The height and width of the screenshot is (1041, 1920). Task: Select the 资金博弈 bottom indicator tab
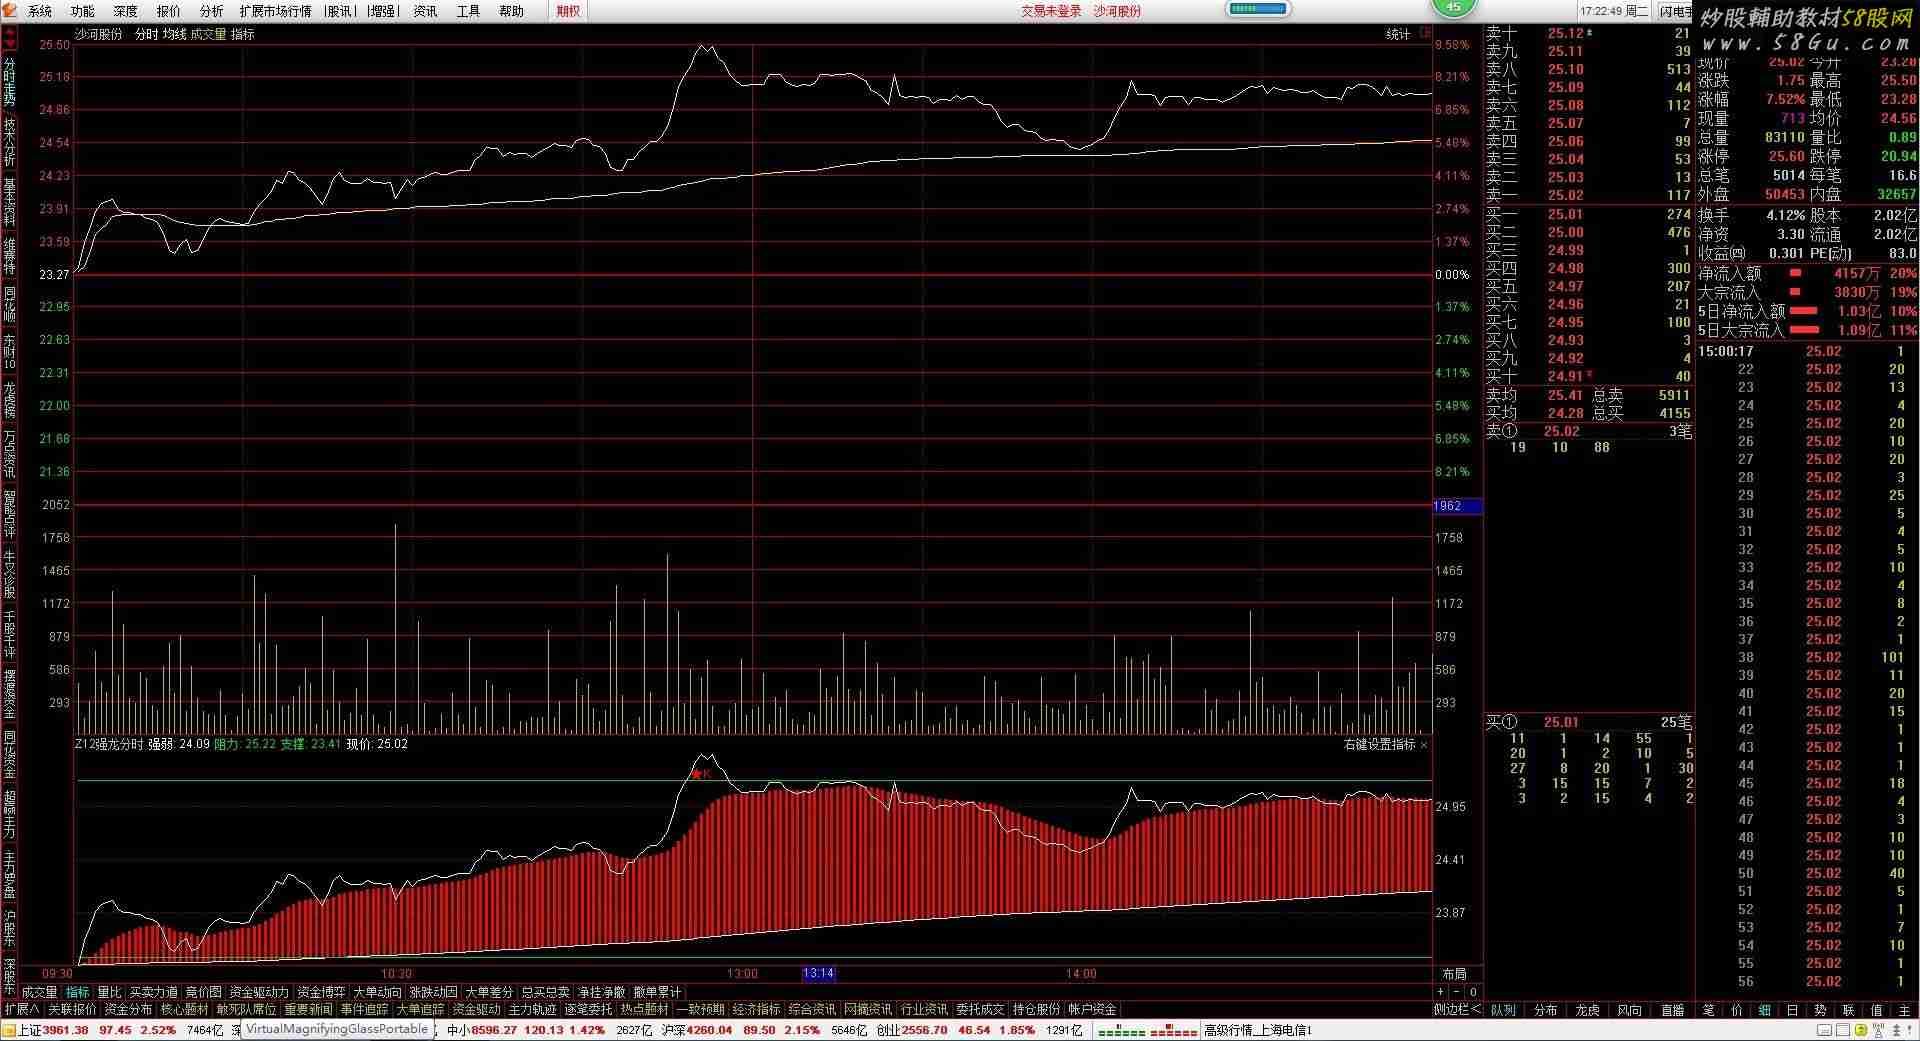point(321,992)
